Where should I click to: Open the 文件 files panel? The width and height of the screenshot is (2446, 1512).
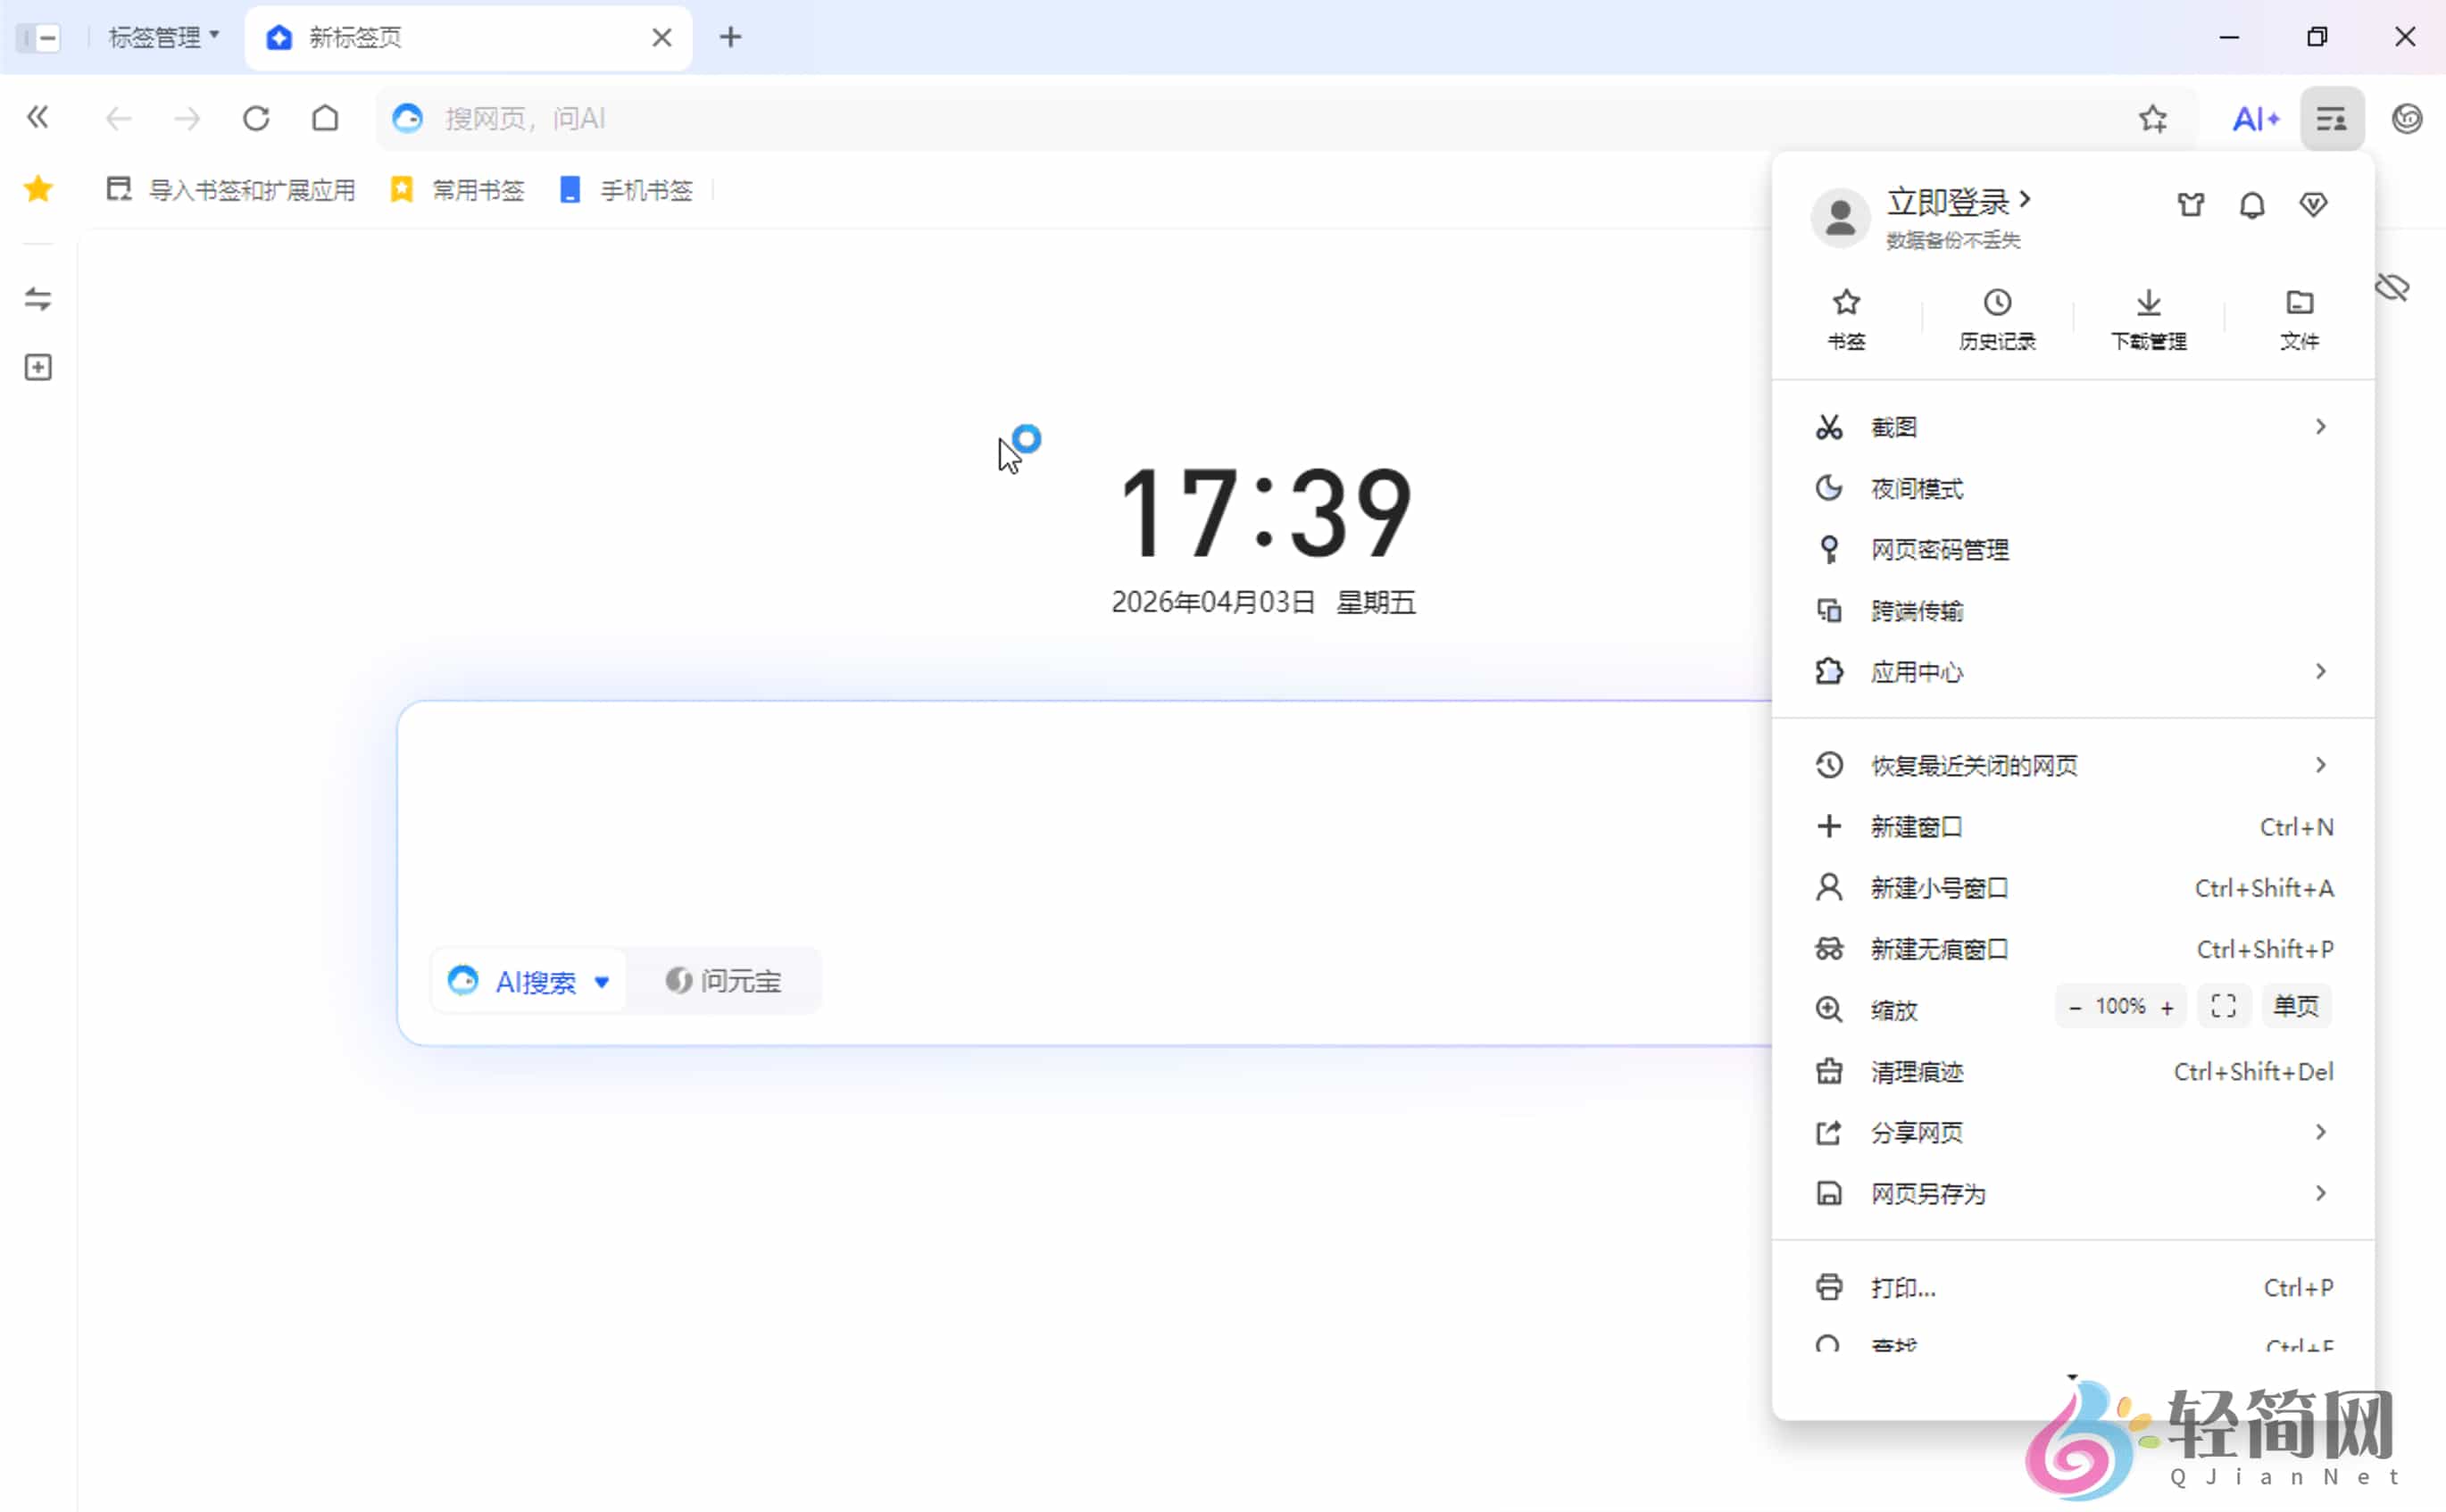2298,318
